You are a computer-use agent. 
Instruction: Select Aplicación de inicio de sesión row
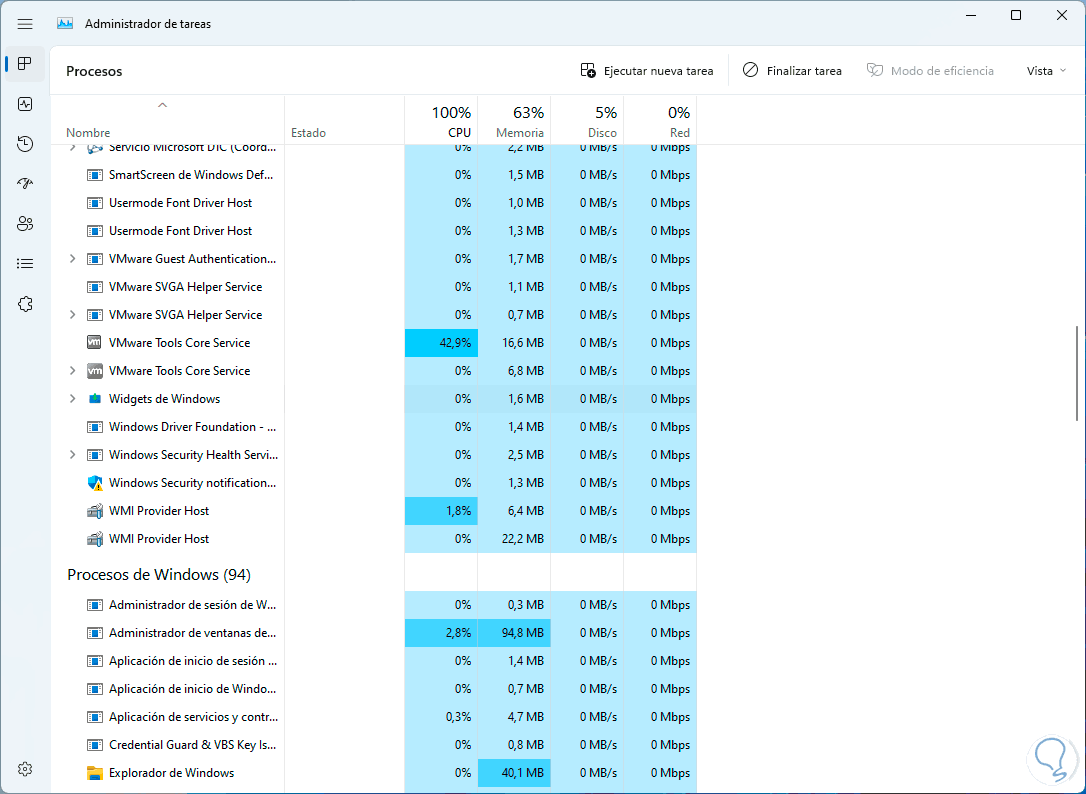point(373,661)
